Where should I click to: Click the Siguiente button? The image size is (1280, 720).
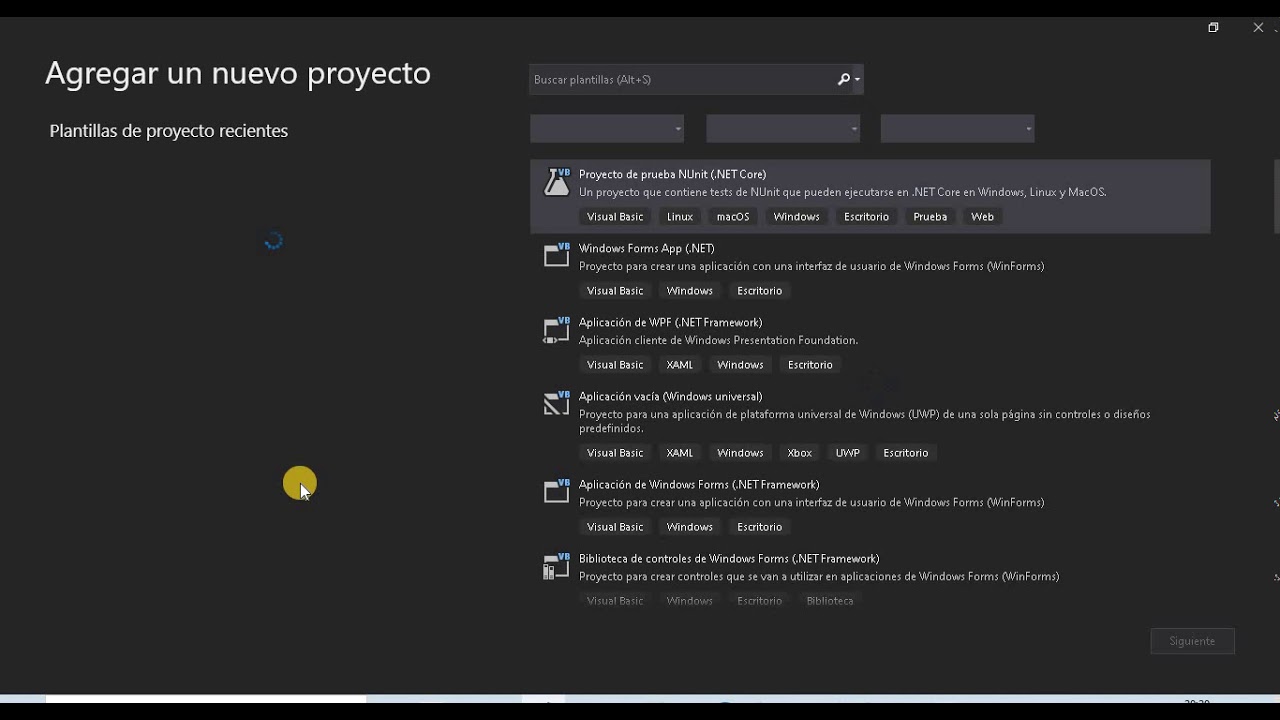[x=1192, y=641]
